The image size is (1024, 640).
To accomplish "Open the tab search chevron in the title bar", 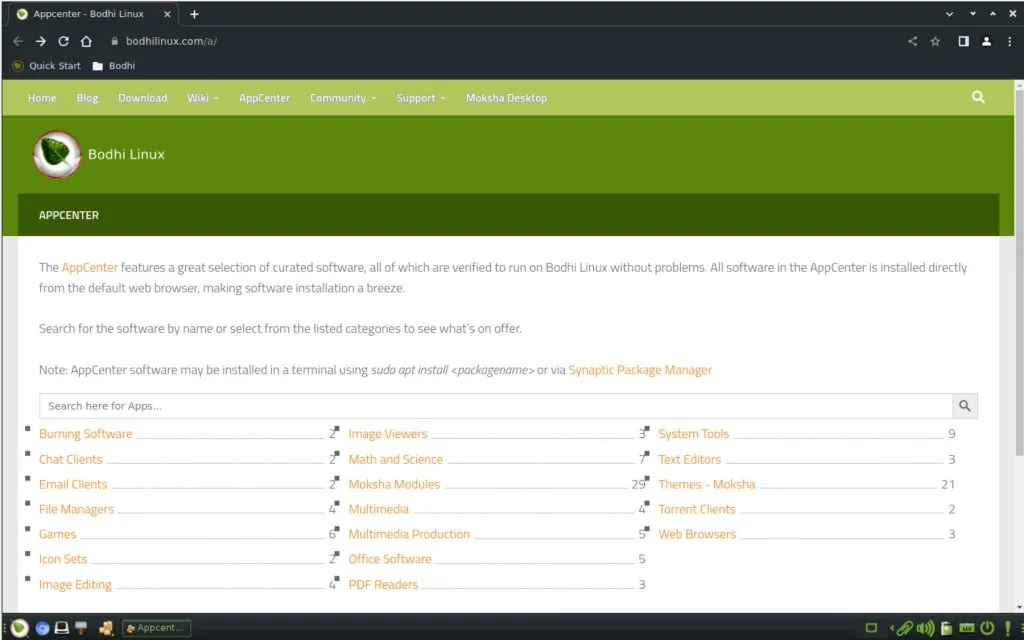I will pyautogui.click(x=949, y=14).
